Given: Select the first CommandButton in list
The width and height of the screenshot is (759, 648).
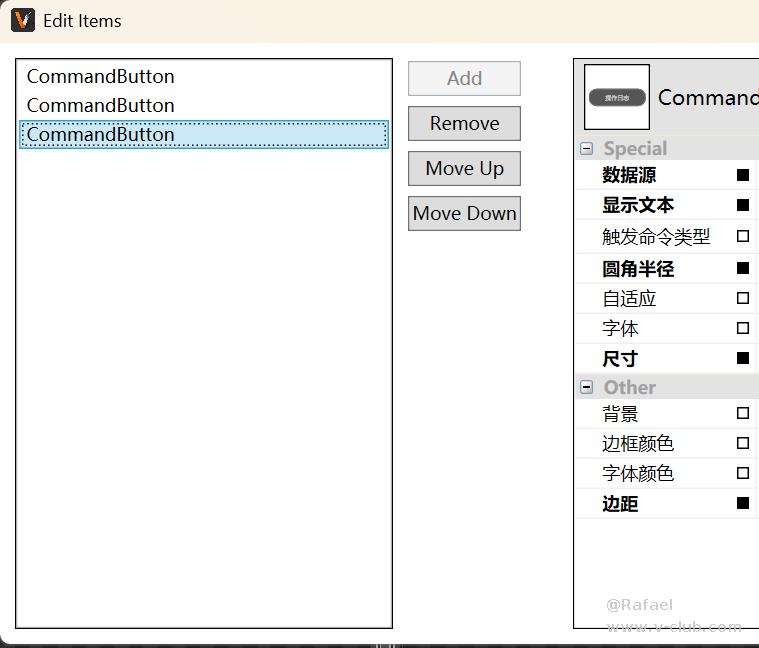Looking at the screenshot, I should (100, 77).
